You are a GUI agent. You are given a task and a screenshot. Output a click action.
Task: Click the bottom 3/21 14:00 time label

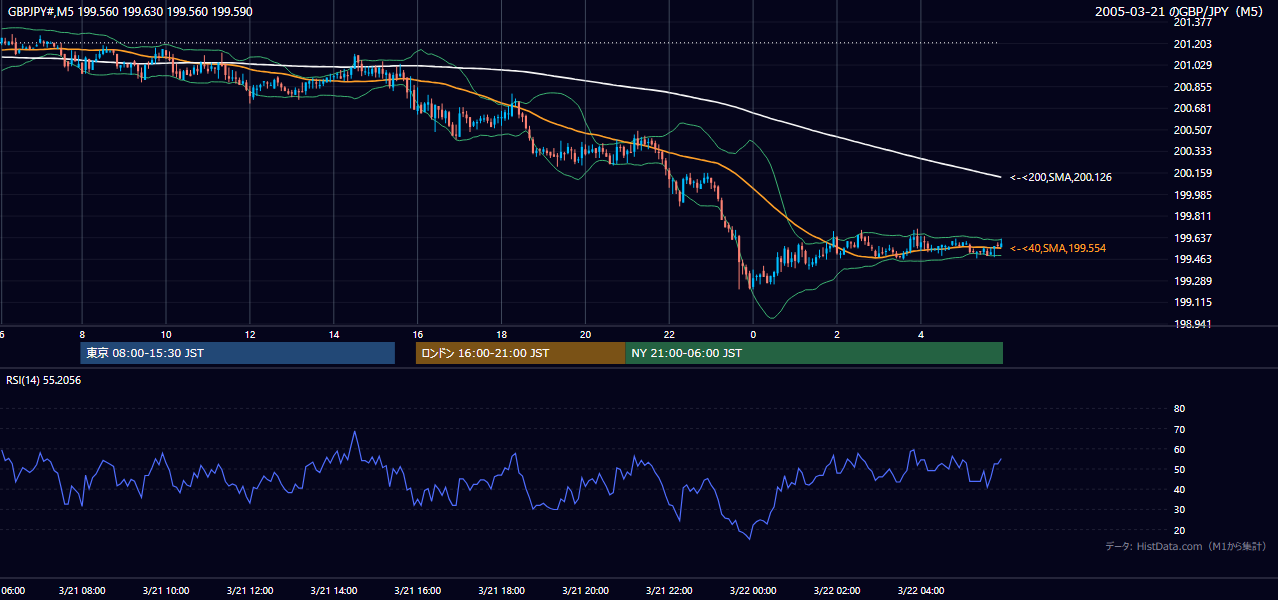click(333, 590)
